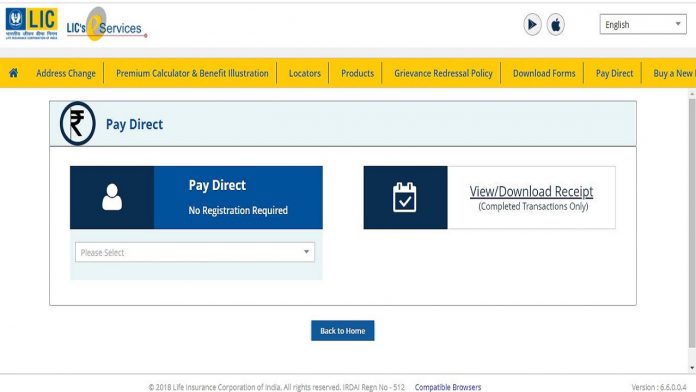Viewport: 696px width, 392px height.
Task: Expand the Please Select dropdown
Action: (195, 252)
